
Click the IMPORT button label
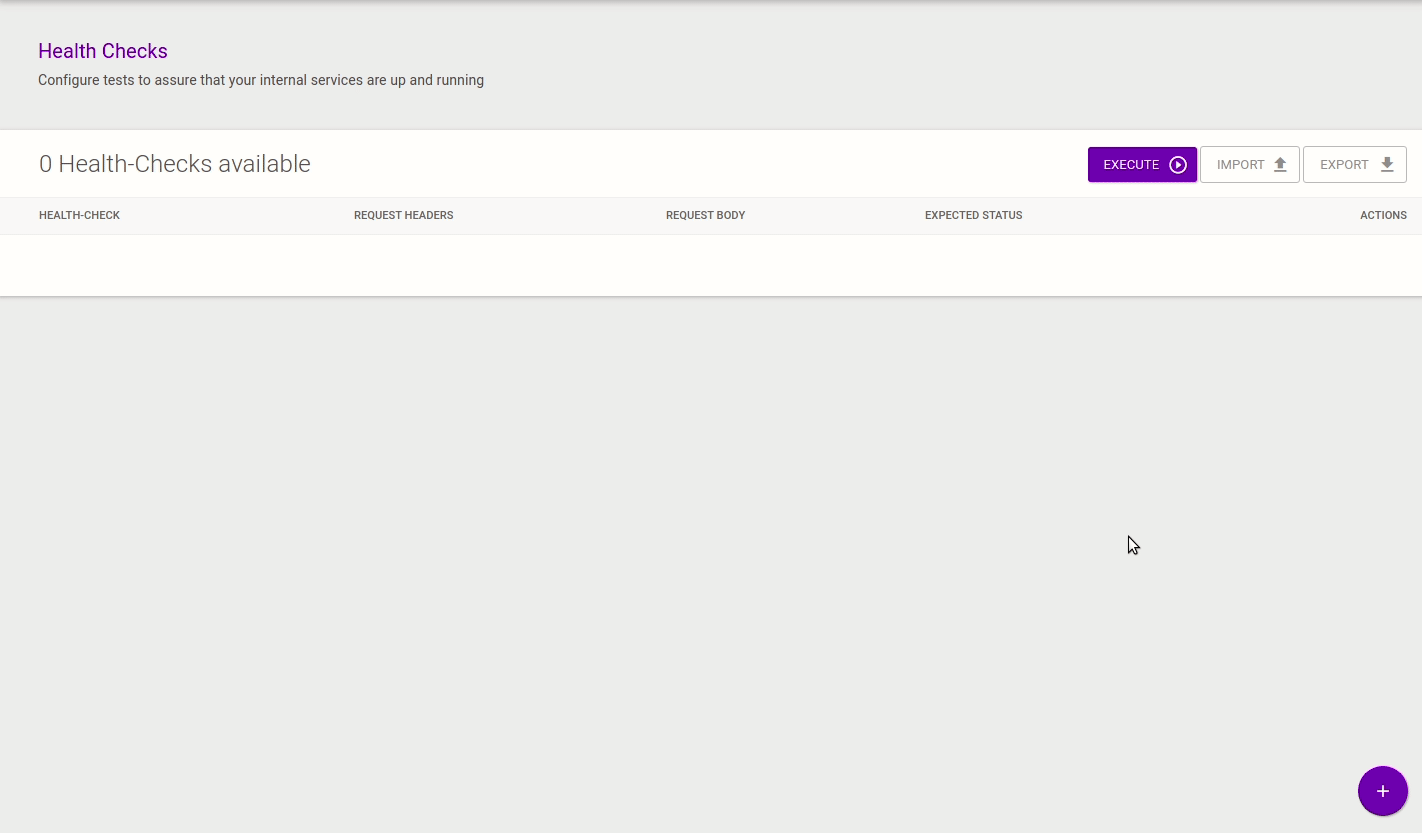click(1240, 165)
